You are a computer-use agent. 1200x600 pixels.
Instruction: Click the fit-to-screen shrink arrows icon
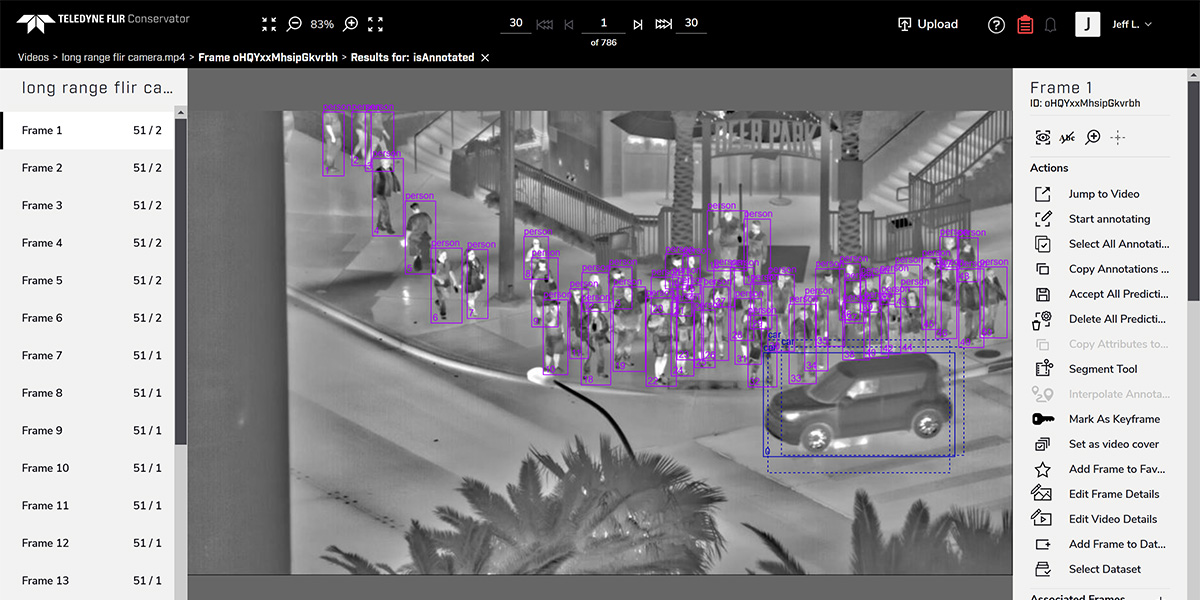268,24
